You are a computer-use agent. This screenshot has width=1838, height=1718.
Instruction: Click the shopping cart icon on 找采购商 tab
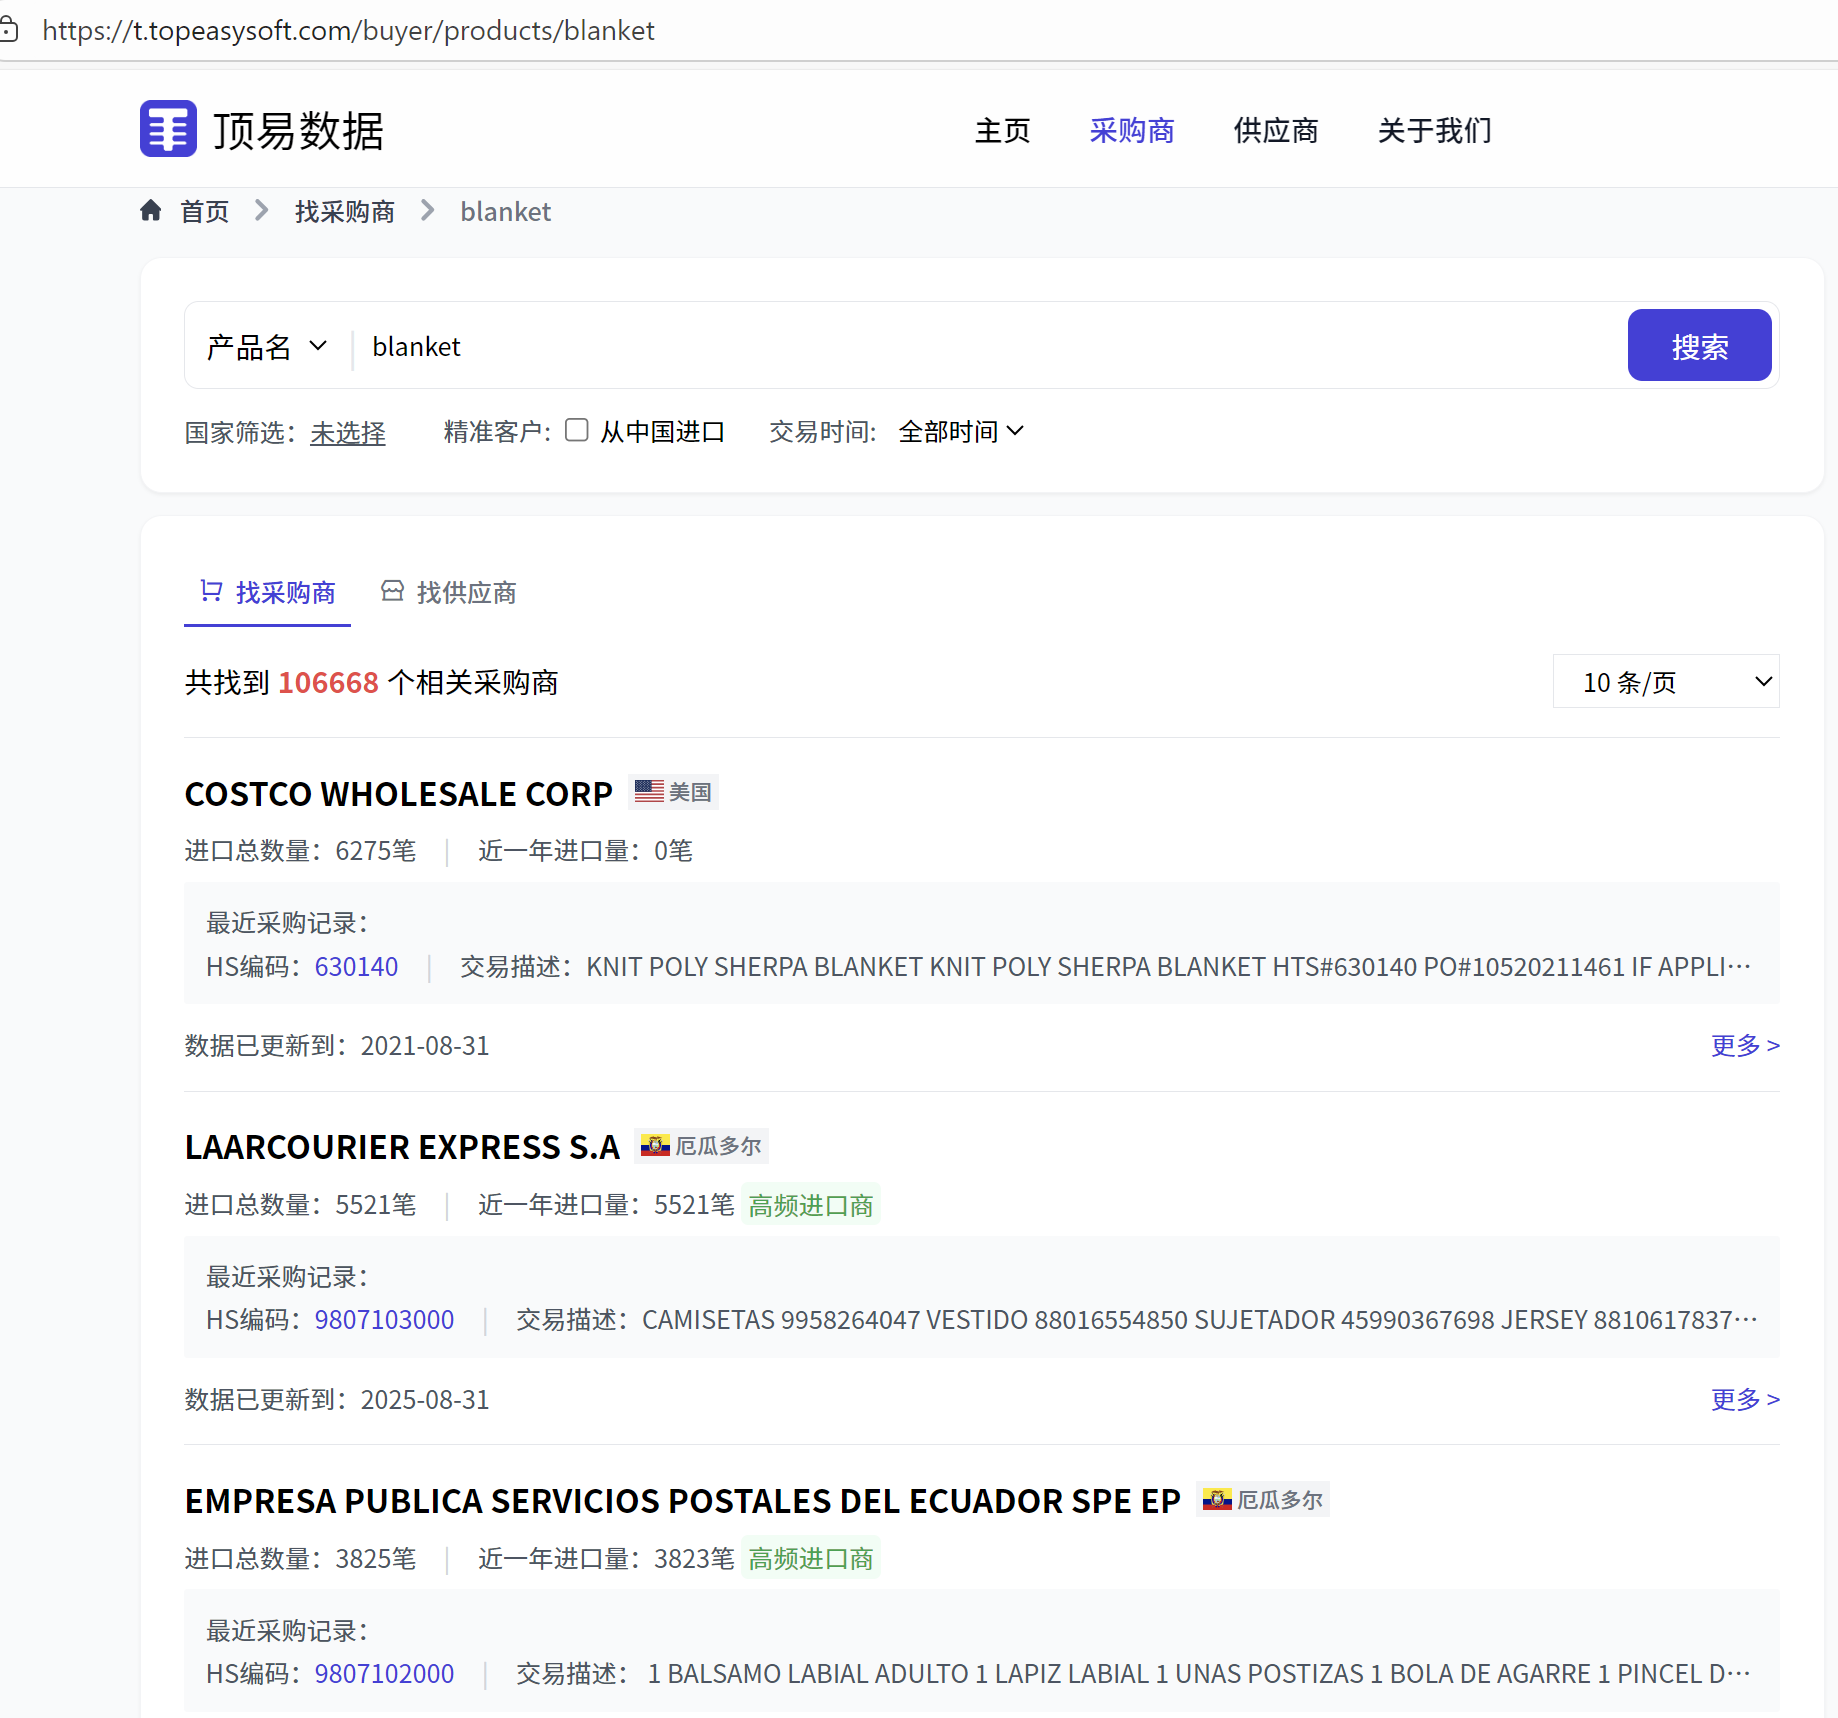click(x=211, y=591)
